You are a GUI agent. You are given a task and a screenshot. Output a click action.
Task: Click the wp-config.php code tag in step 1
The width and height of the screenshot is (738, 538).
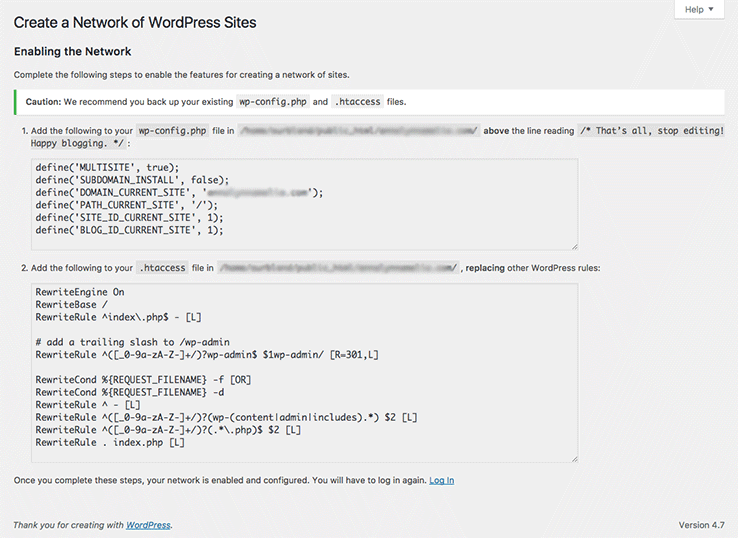coord(172,130)
